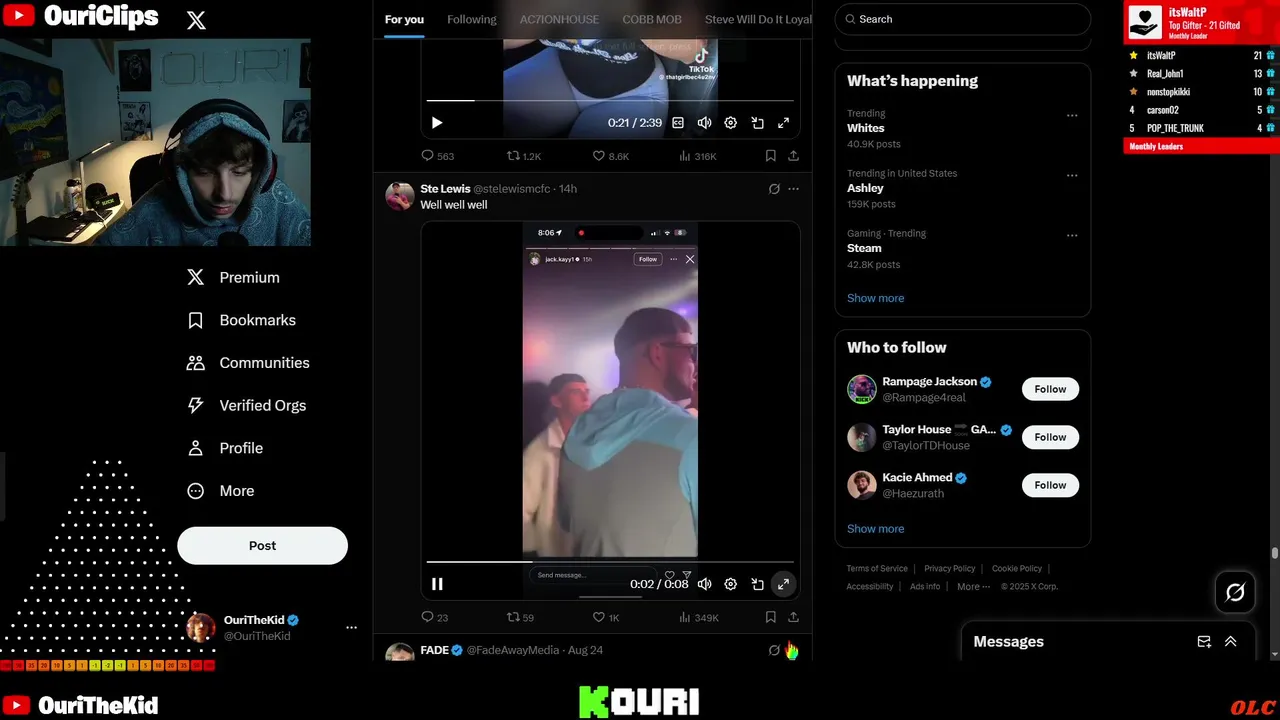1280x720 pixels.
Task: Open the Steam trending topic
Action: click(x=864, y=248)
